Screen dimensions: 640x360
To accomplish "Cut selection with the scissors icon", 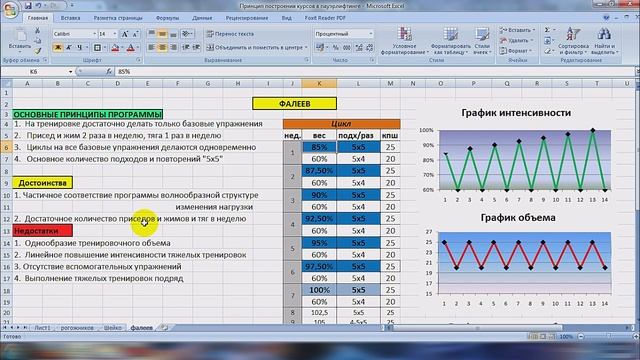I will point(37,31).
